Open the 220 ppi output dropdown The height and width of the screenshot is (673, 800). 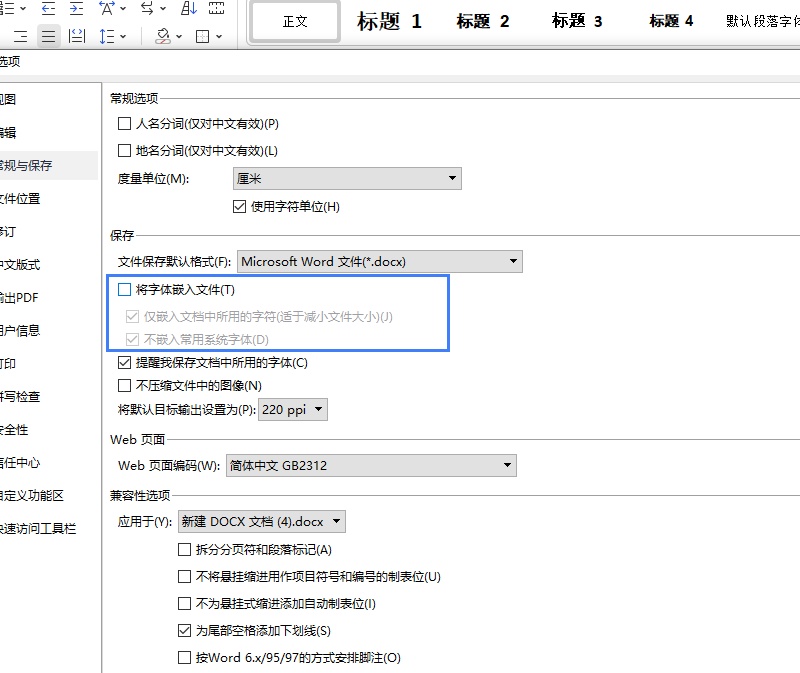click(293, 409)
